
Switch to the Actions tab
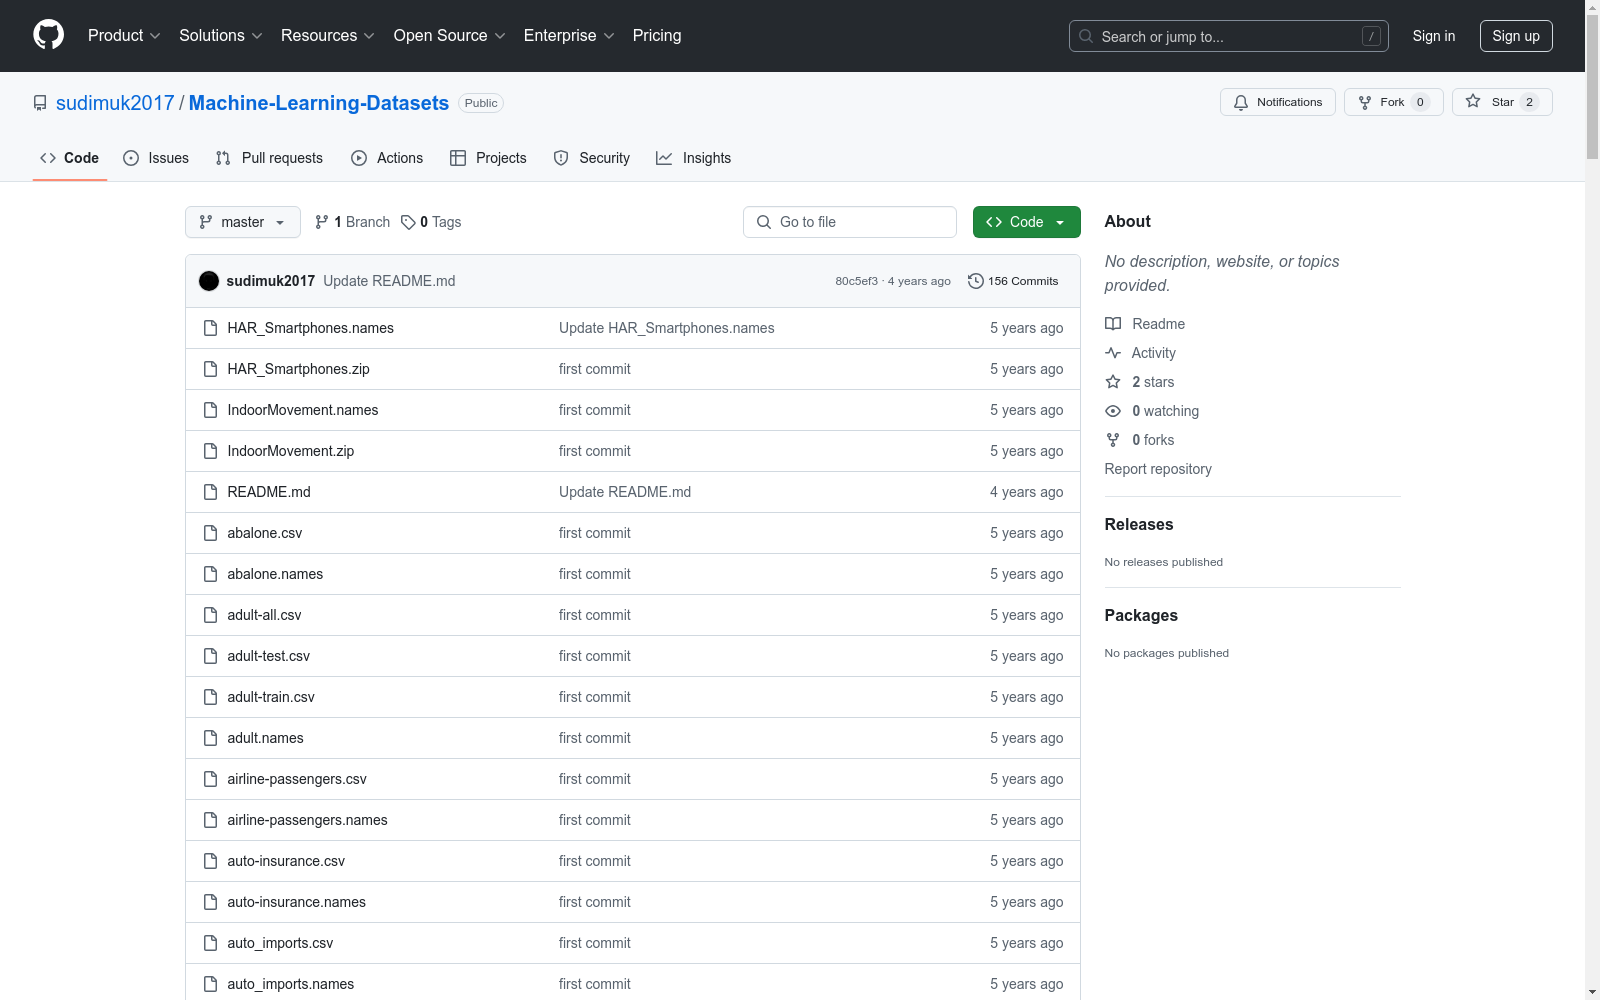pos(387,158)
